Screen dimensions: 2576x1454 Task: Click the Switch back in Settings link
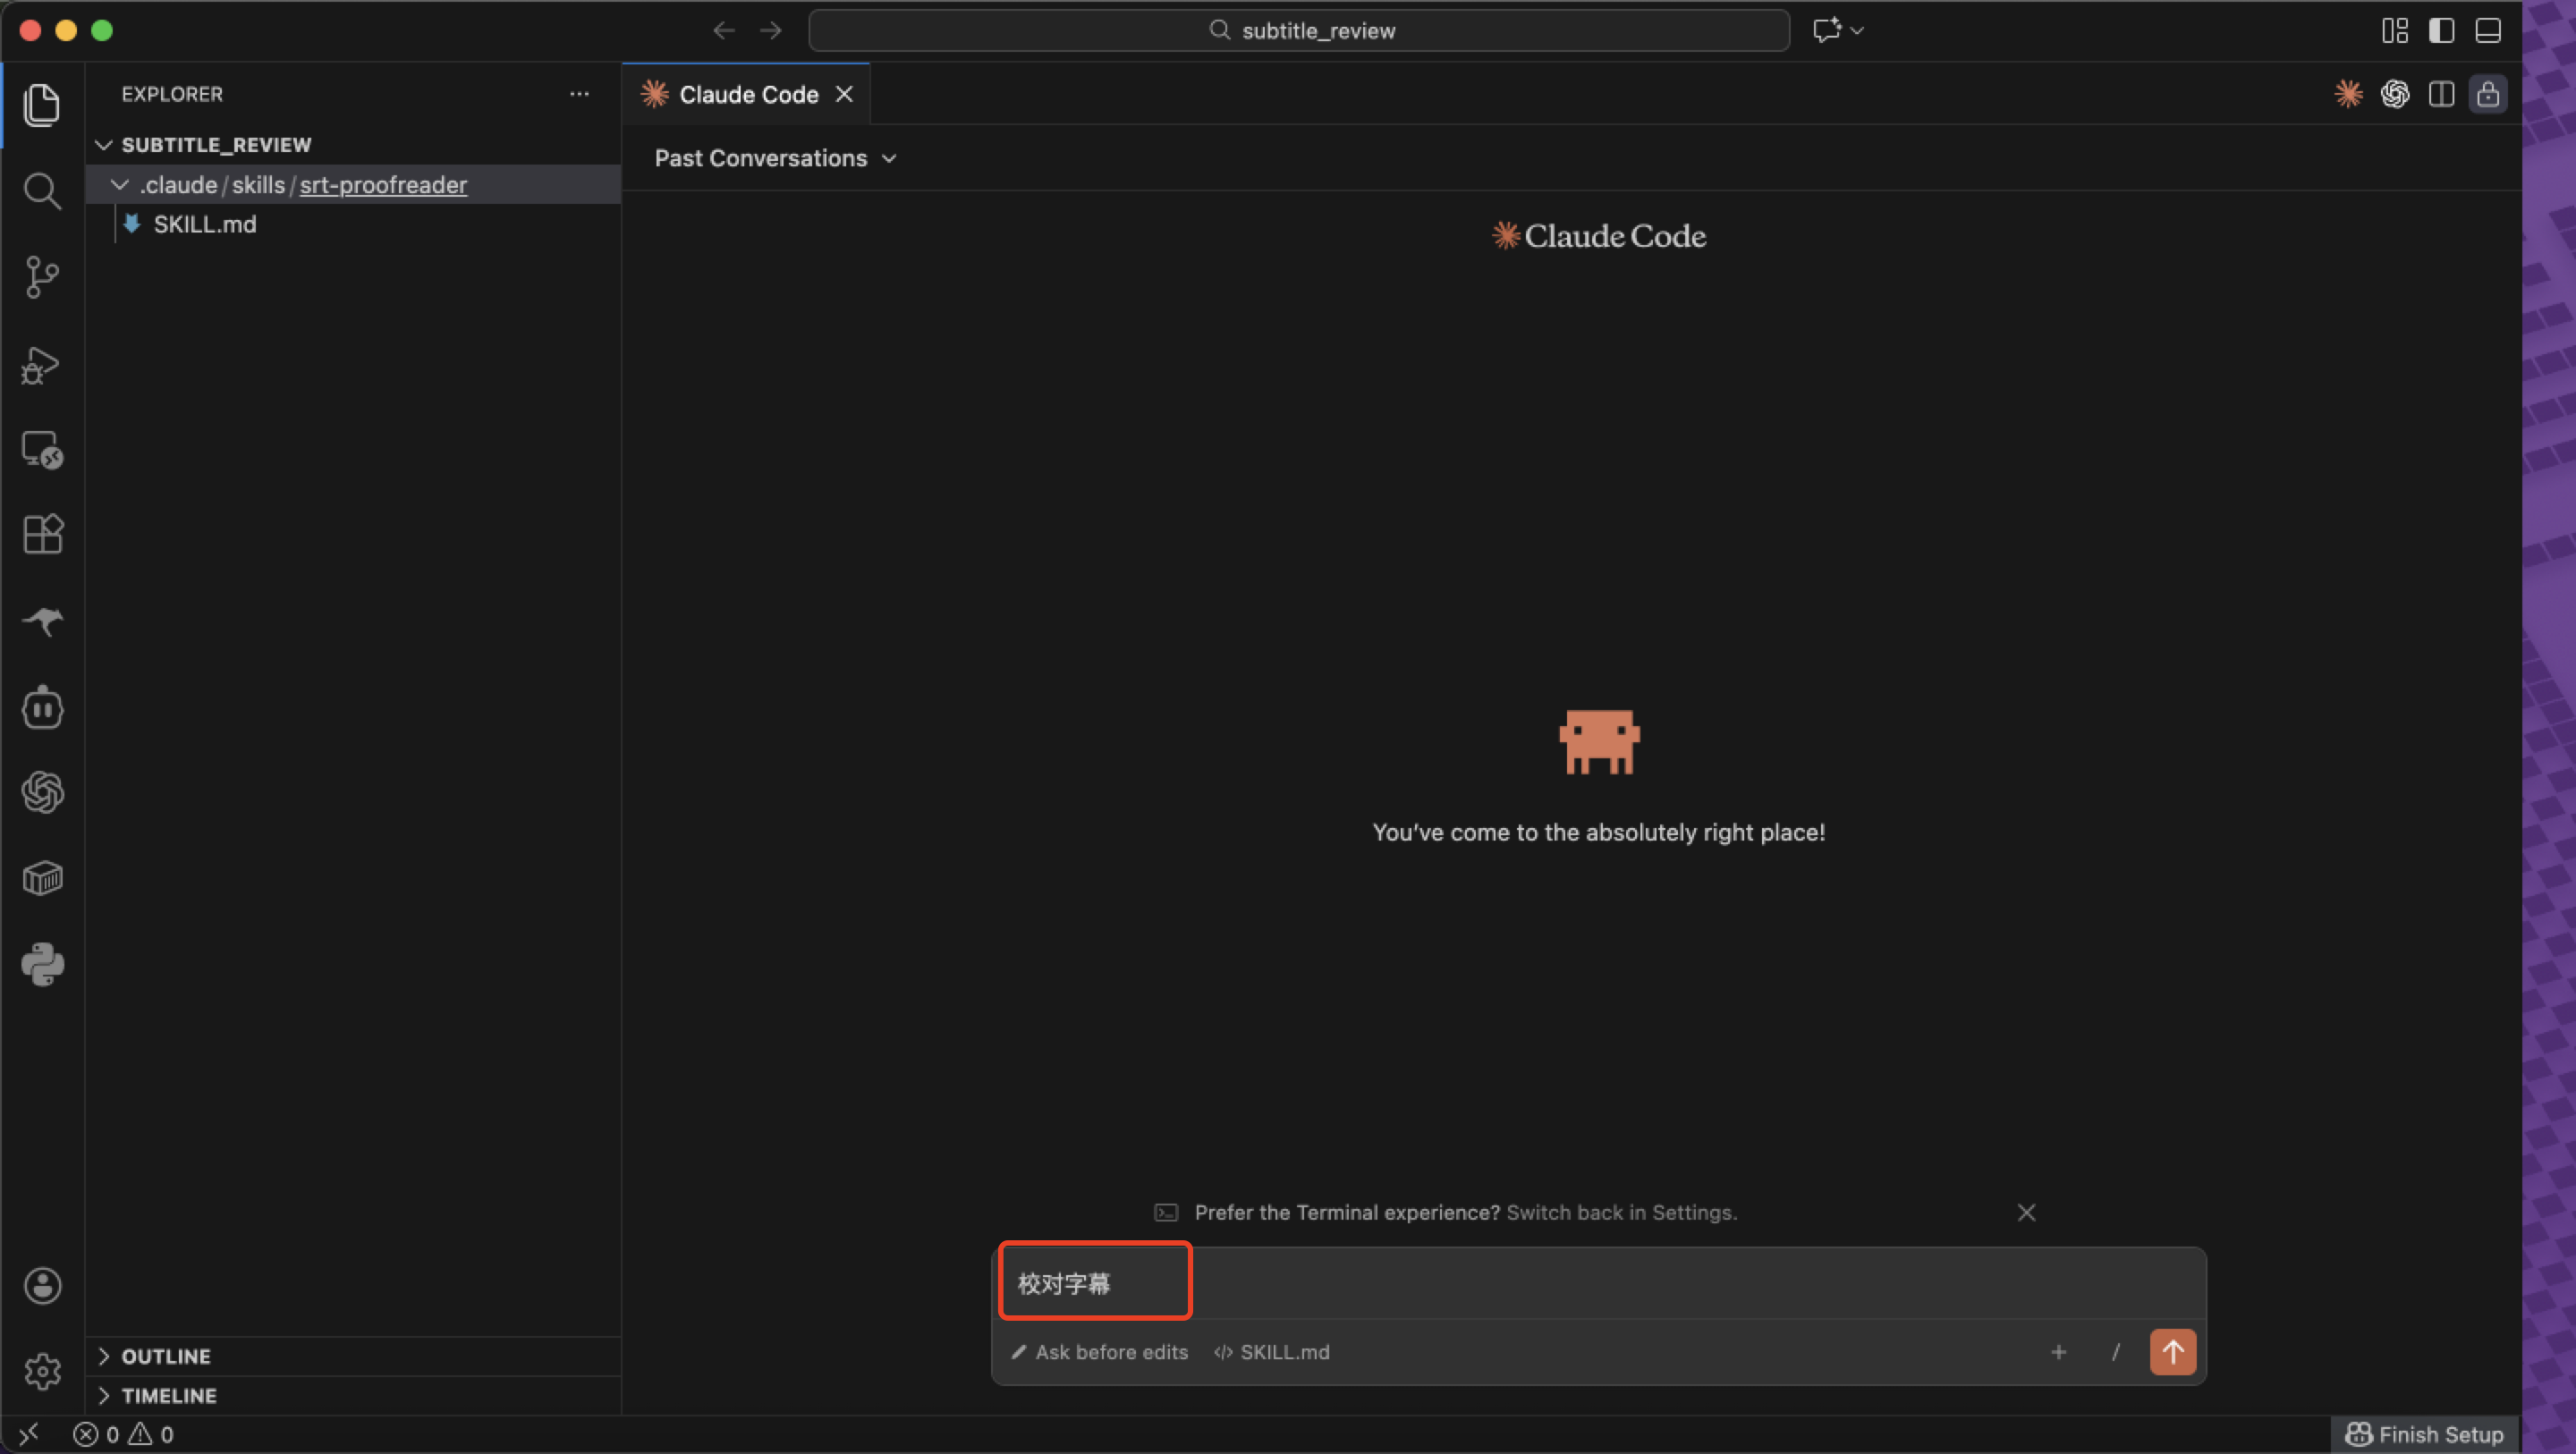coord(1621,1212)
